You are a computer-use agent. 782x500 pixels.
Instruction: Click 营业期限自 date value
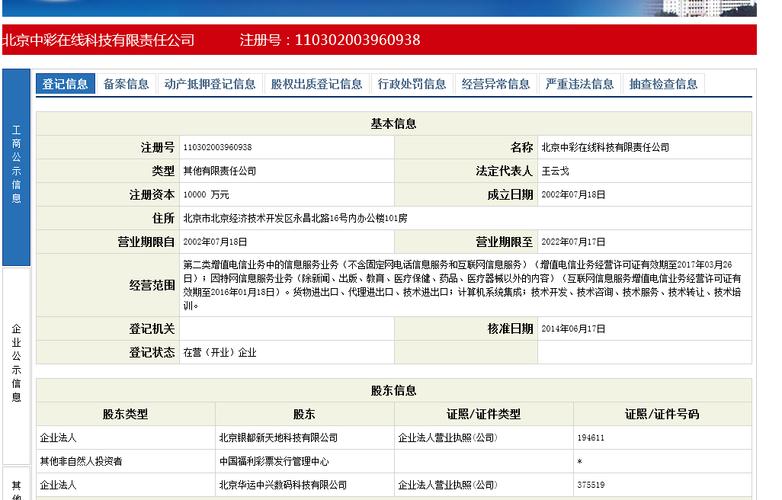(x=215, y=242)
